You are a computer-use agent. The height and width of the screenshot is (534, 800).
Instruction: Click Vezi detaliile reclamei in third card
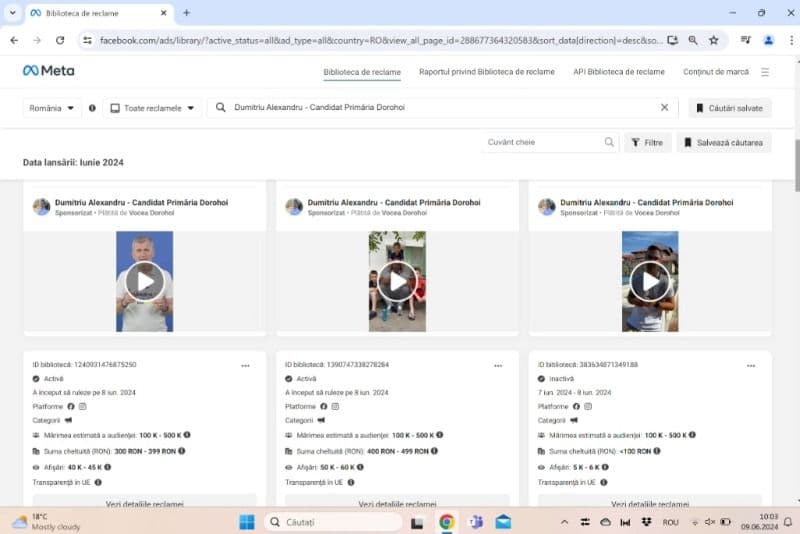(x=649, y=501)
